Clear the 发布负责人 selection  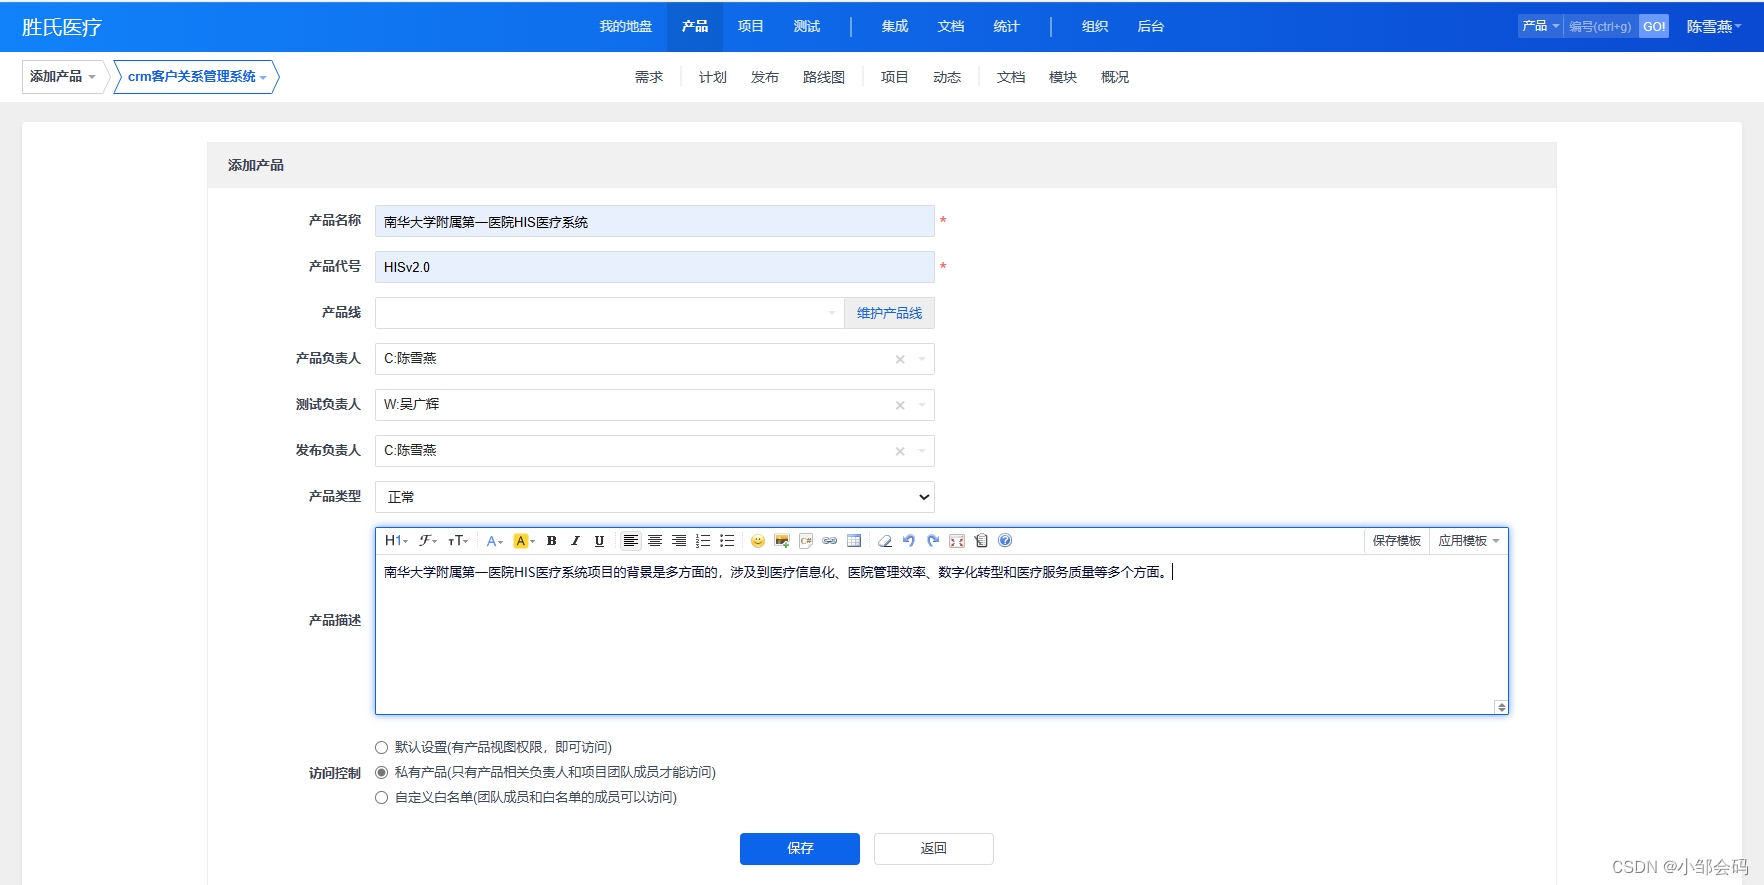coord(900,451)
